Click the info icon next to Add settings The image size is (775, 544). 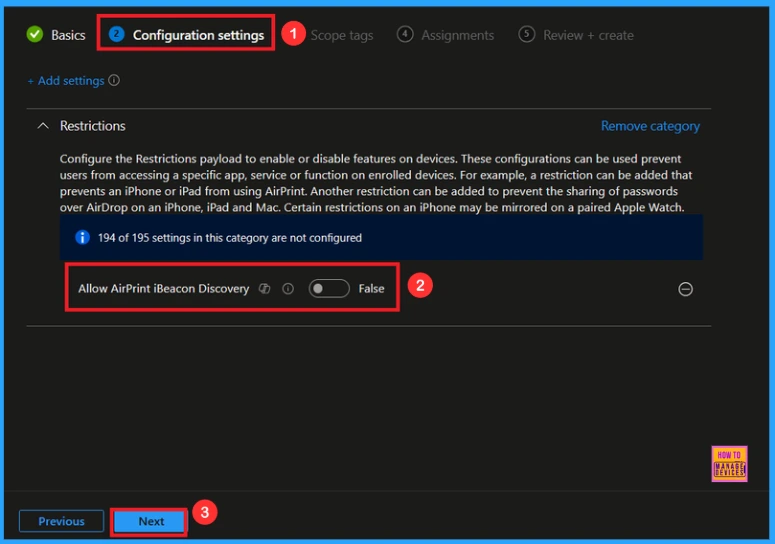tap(114, 81)
